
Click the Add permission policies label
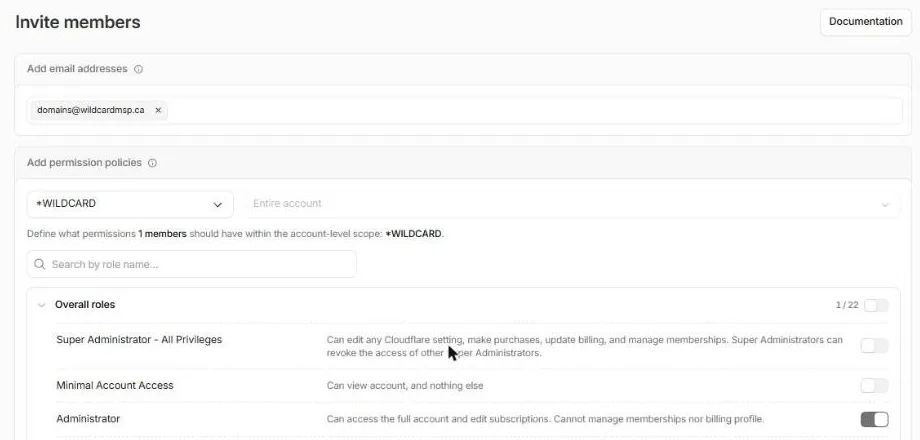[84, 163]
